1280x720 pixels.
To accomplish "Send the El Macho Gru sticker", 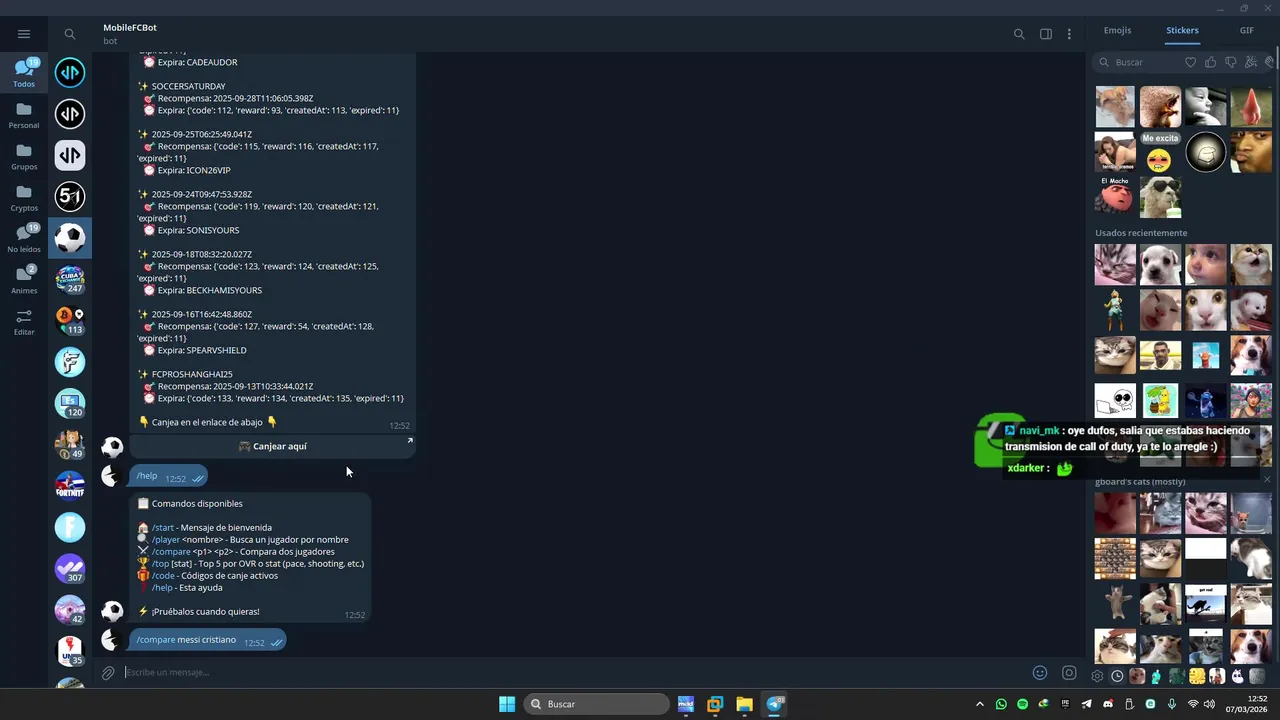I will click(1115, 196).
